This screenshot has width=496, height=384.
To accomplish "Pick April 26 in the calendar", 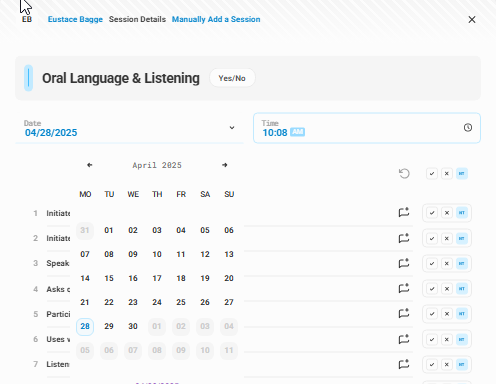I will (205, 302).
